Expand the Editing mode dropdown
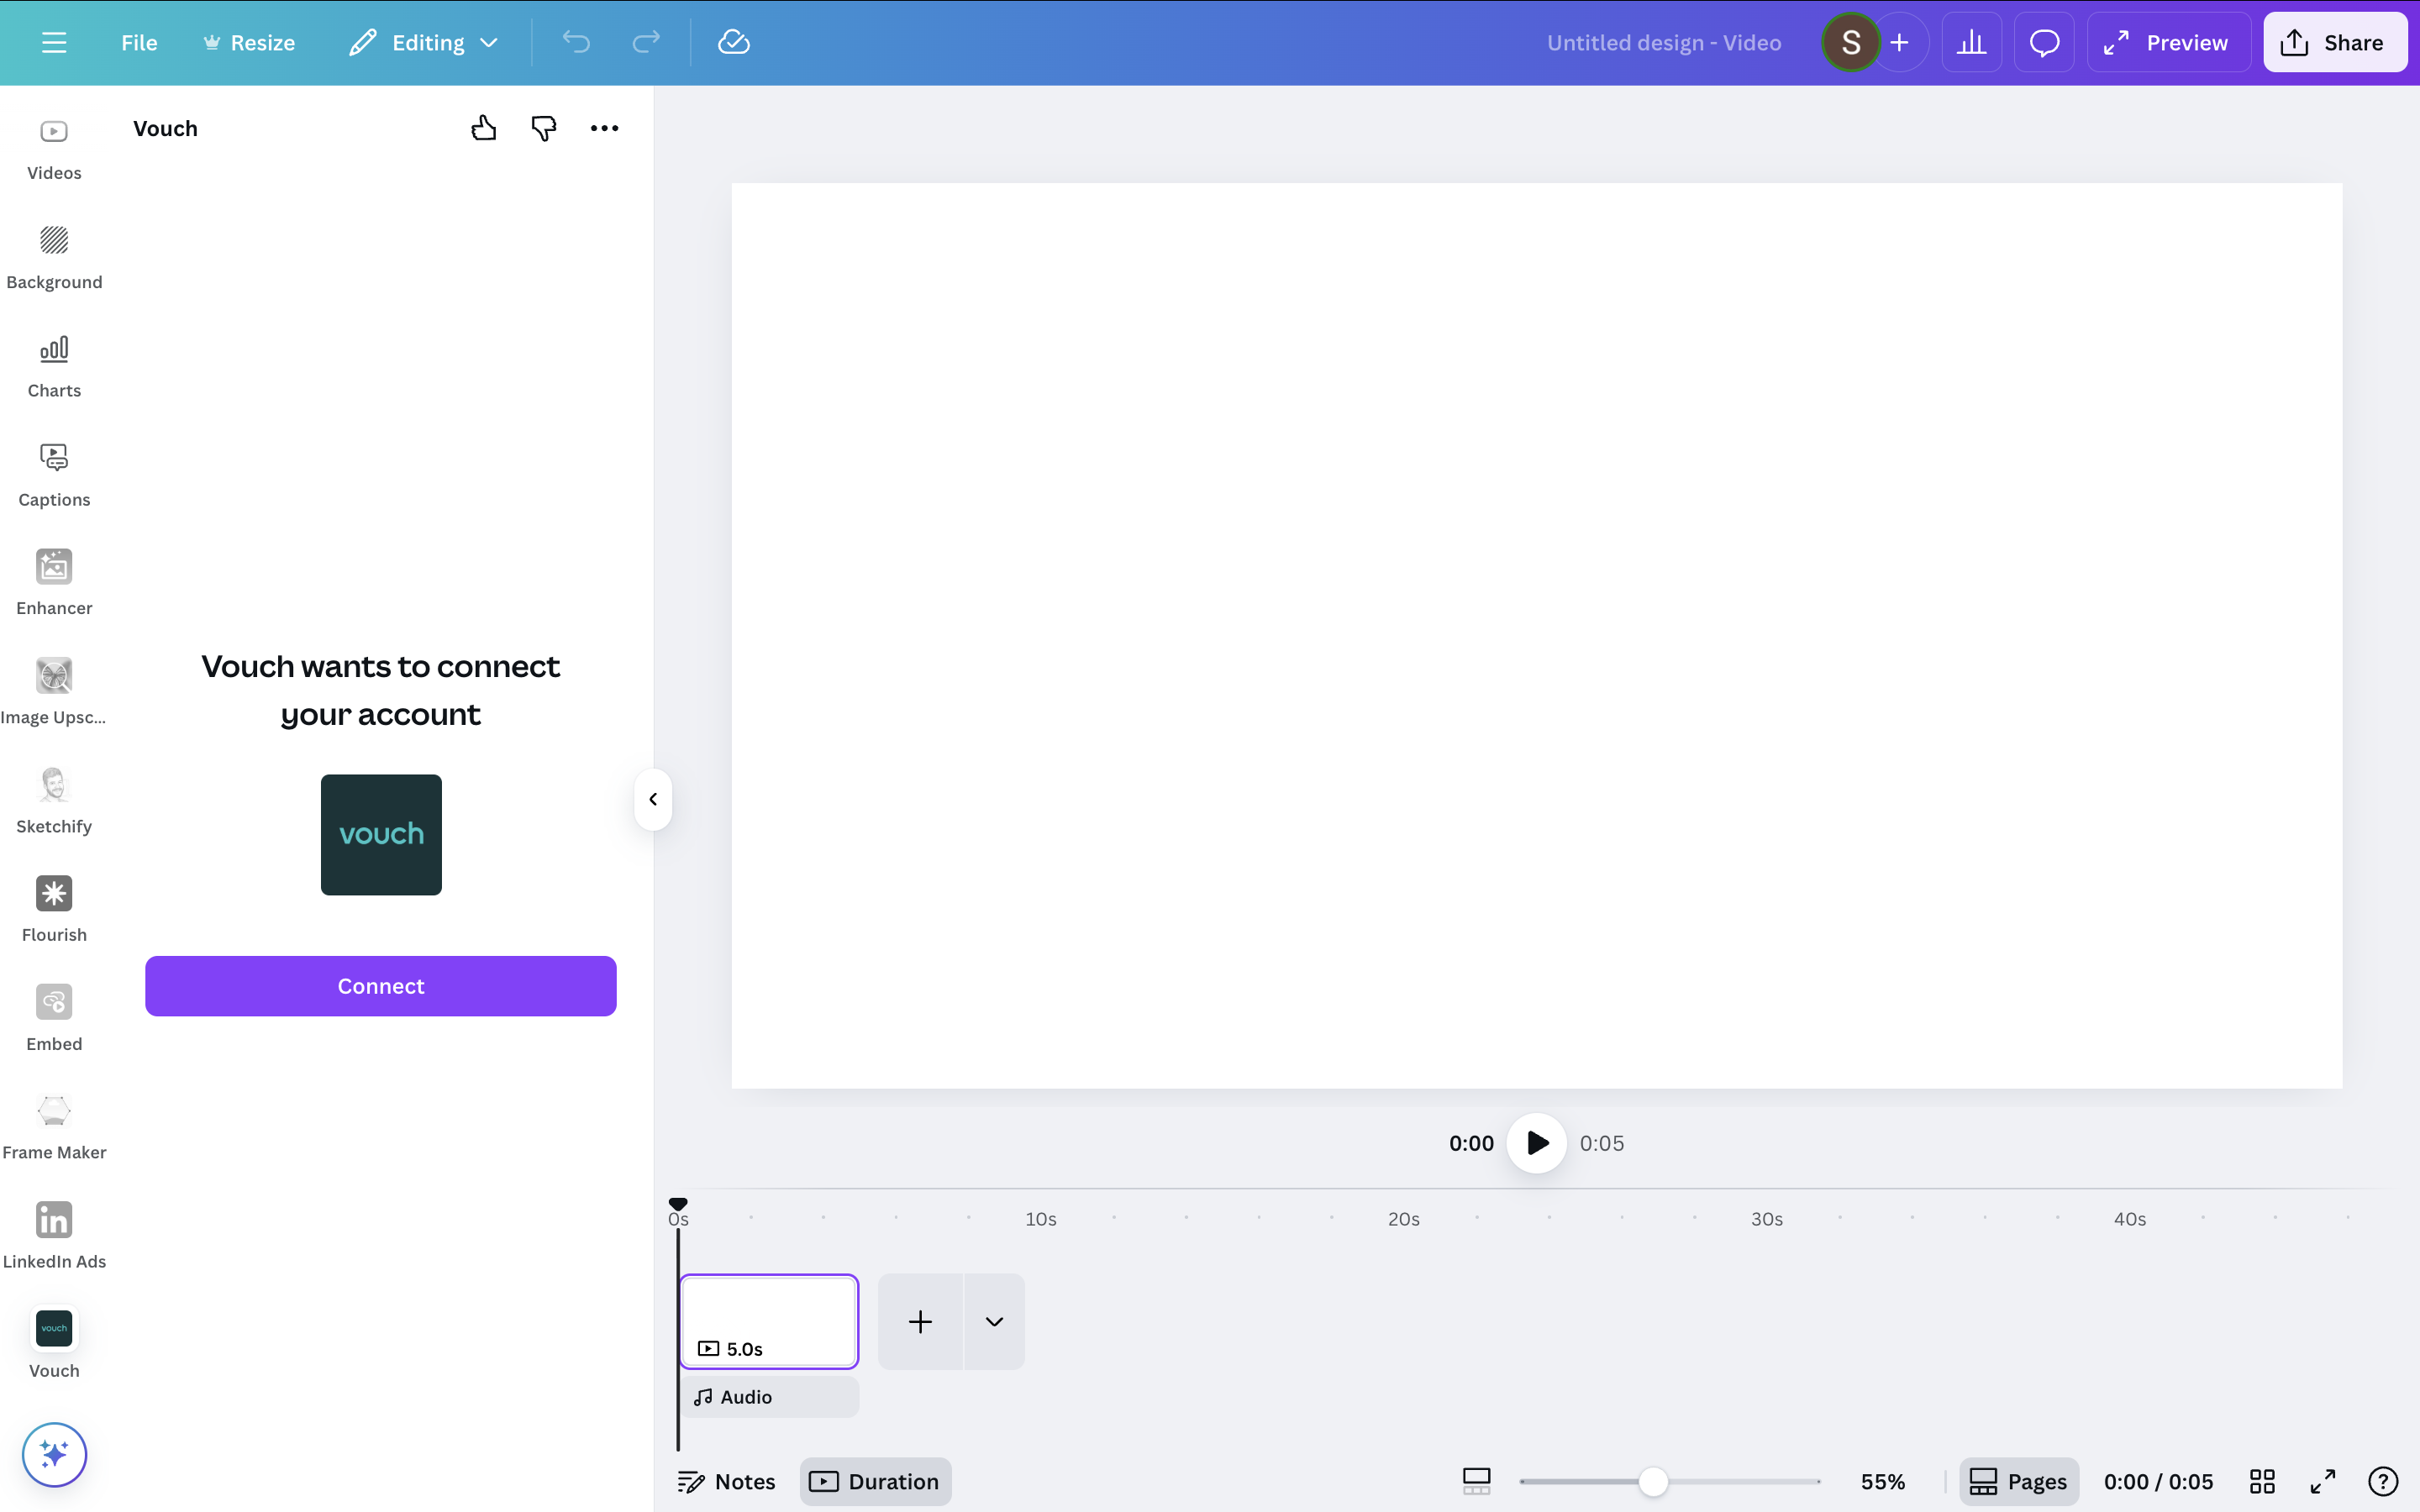Viewport: 2420px width, 1512px height. pos(423,42)
